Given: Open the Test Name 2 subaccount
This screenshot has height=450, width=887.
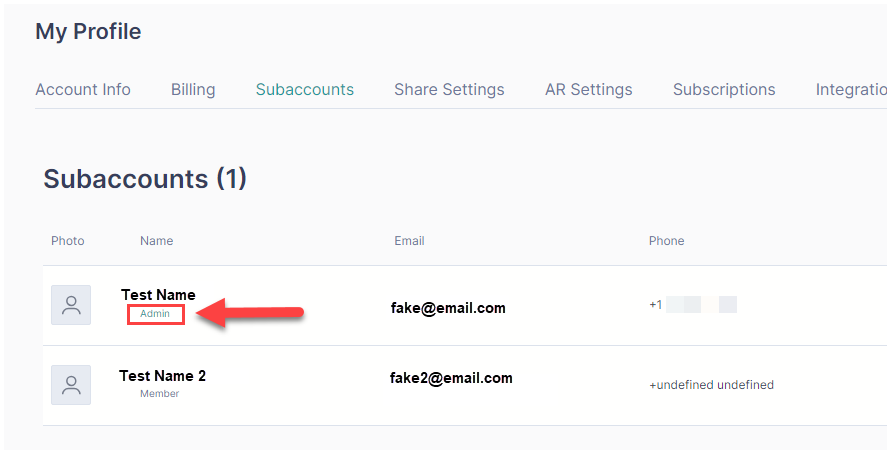Looking at the screenshot, I should (162, 376).
